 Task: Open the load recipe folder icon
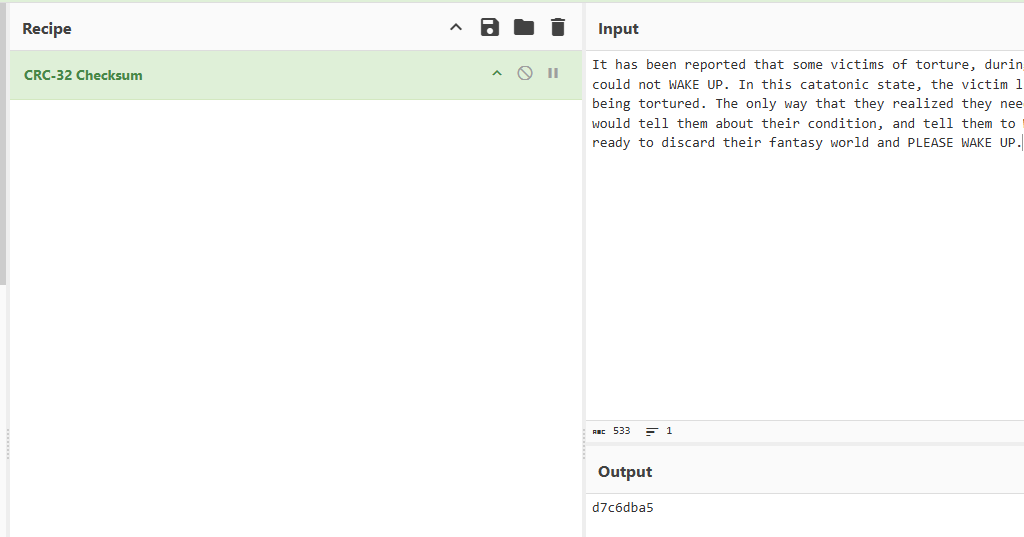coord(524,27)
